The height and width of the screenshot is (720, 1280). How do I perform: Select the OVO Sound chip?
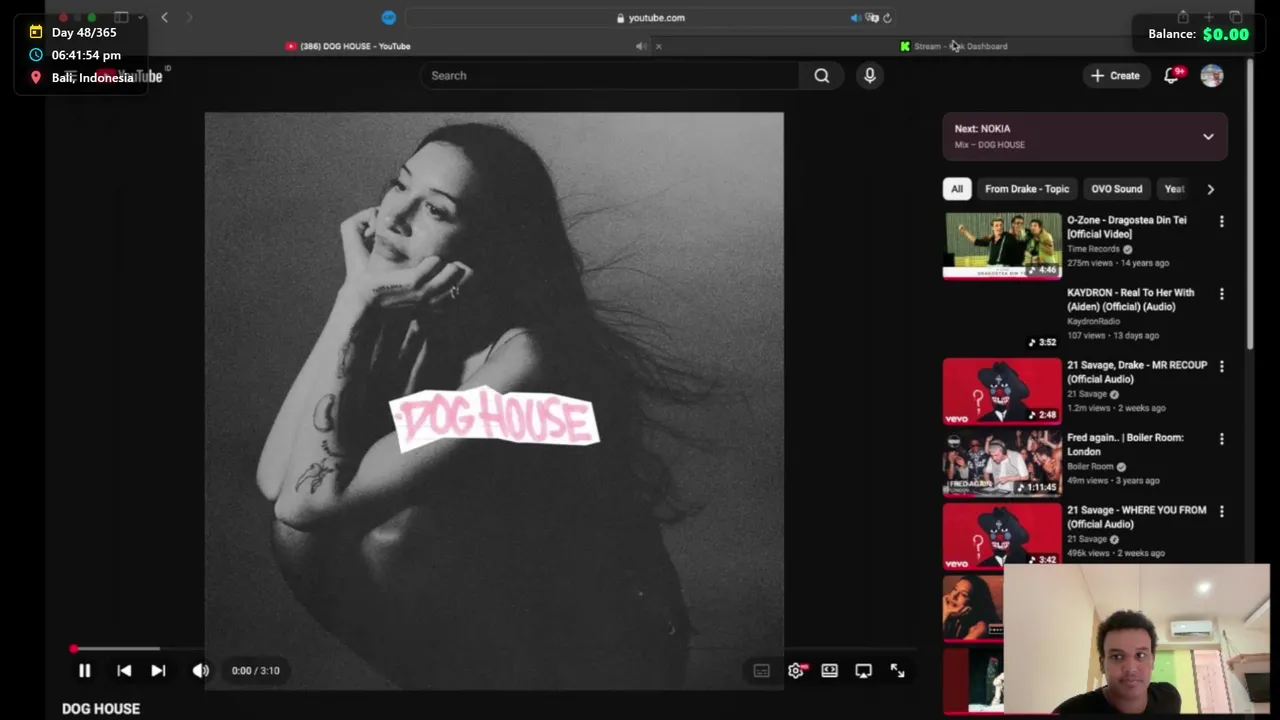pyautogui.click(x=1116, y=189)
